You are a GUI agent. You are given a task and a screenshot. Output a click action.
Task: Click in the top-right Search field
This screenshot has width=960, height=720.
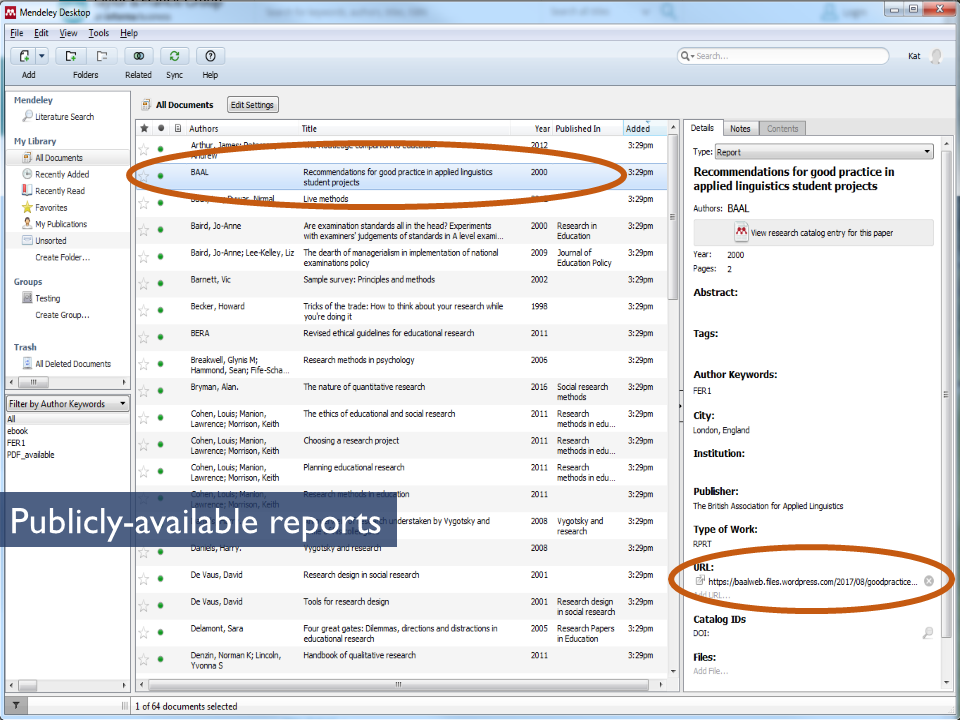click(x=790, y=56)
